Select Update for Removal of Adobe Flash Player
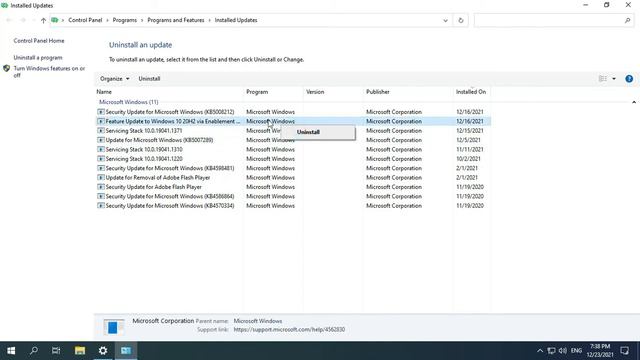The height and width of the screenshot is (360, 640). [293, 178]
